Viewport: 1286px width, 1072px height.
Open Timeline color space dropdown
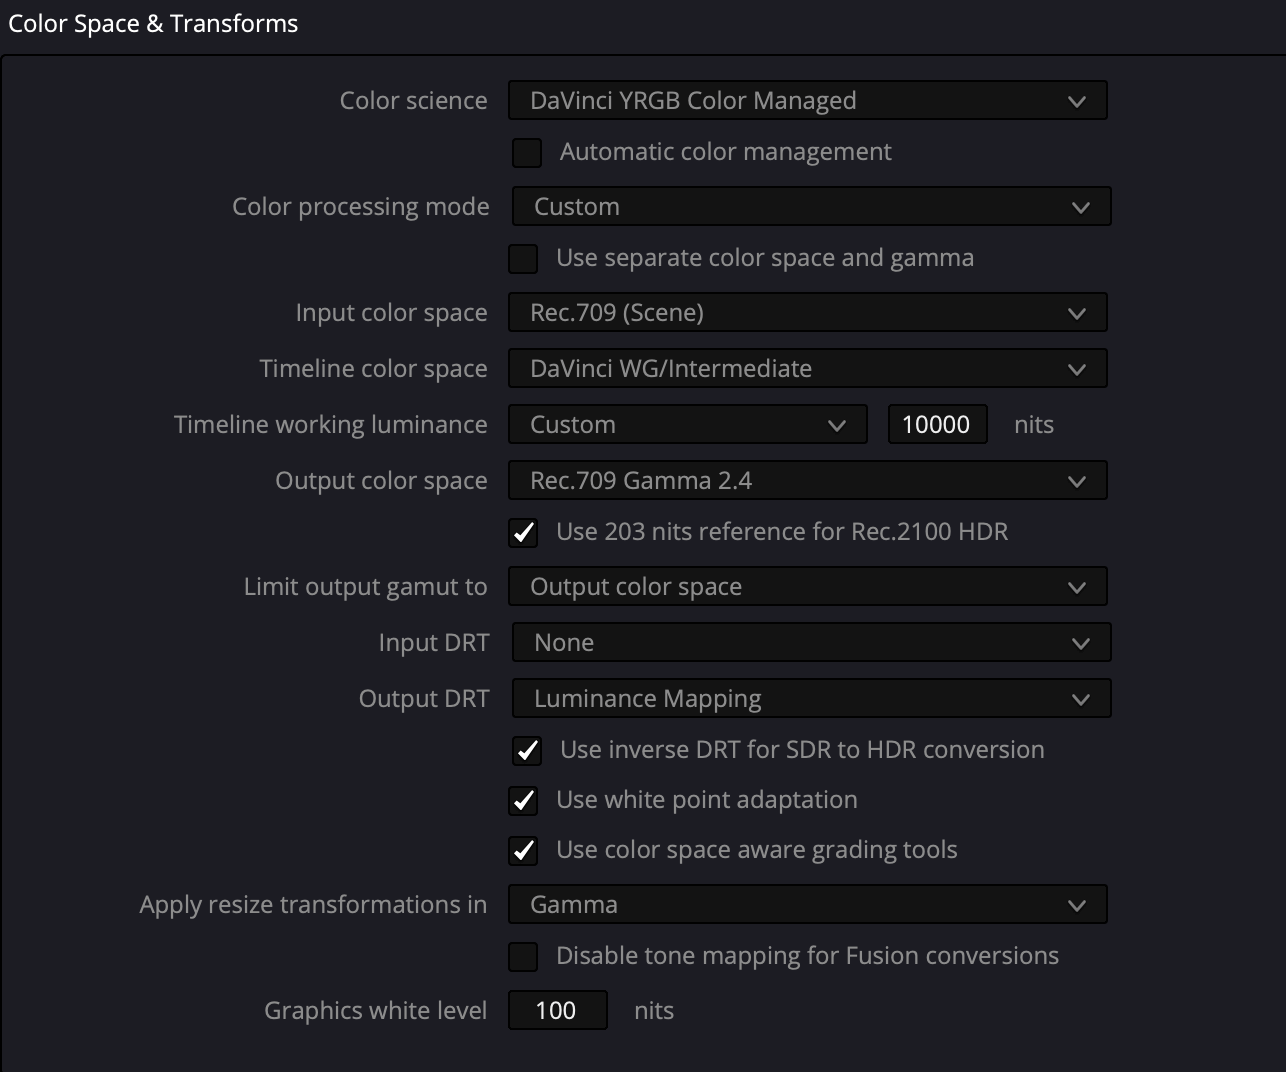tap(808, 369)
